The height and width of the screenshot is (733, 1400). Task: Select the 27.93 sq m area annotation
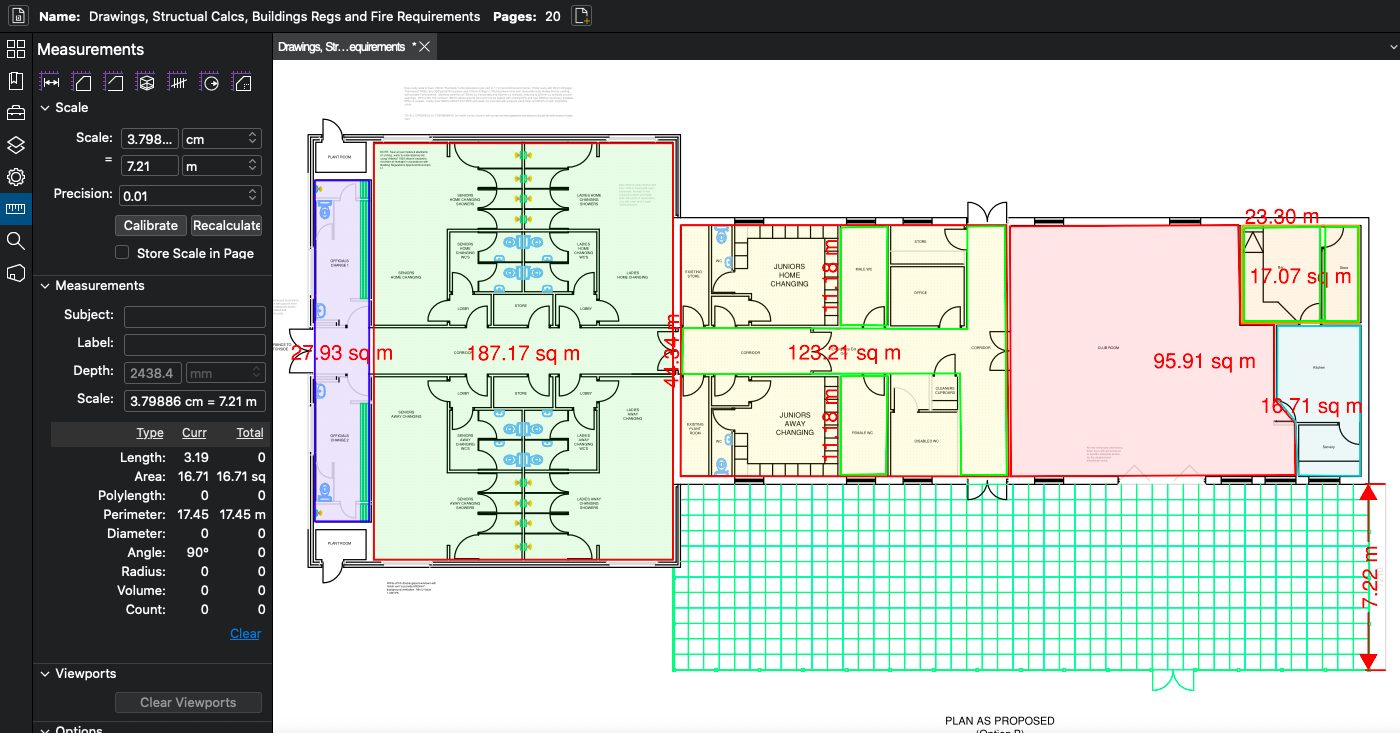tap(341, 353)
